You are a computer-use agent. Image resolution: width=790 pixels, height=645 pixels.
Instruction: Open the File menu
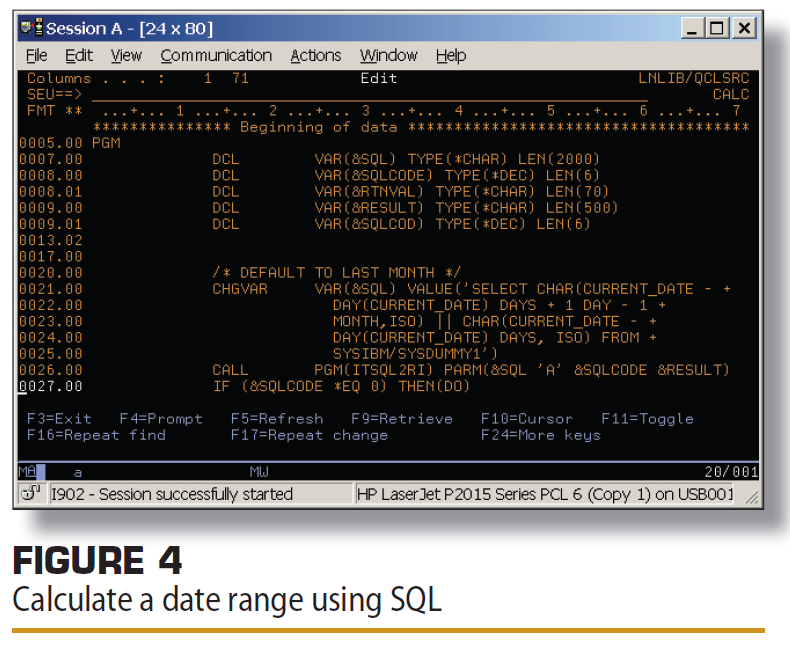pyautogui.click(x=36, y=56)
